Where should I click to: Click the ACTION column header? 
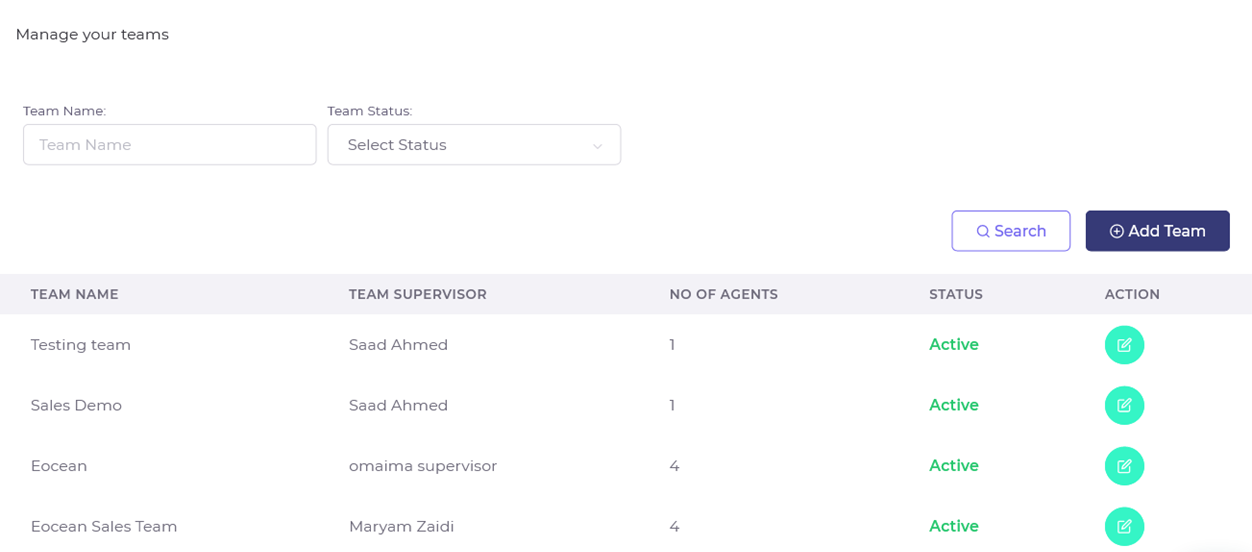(x=1132, y=294)
